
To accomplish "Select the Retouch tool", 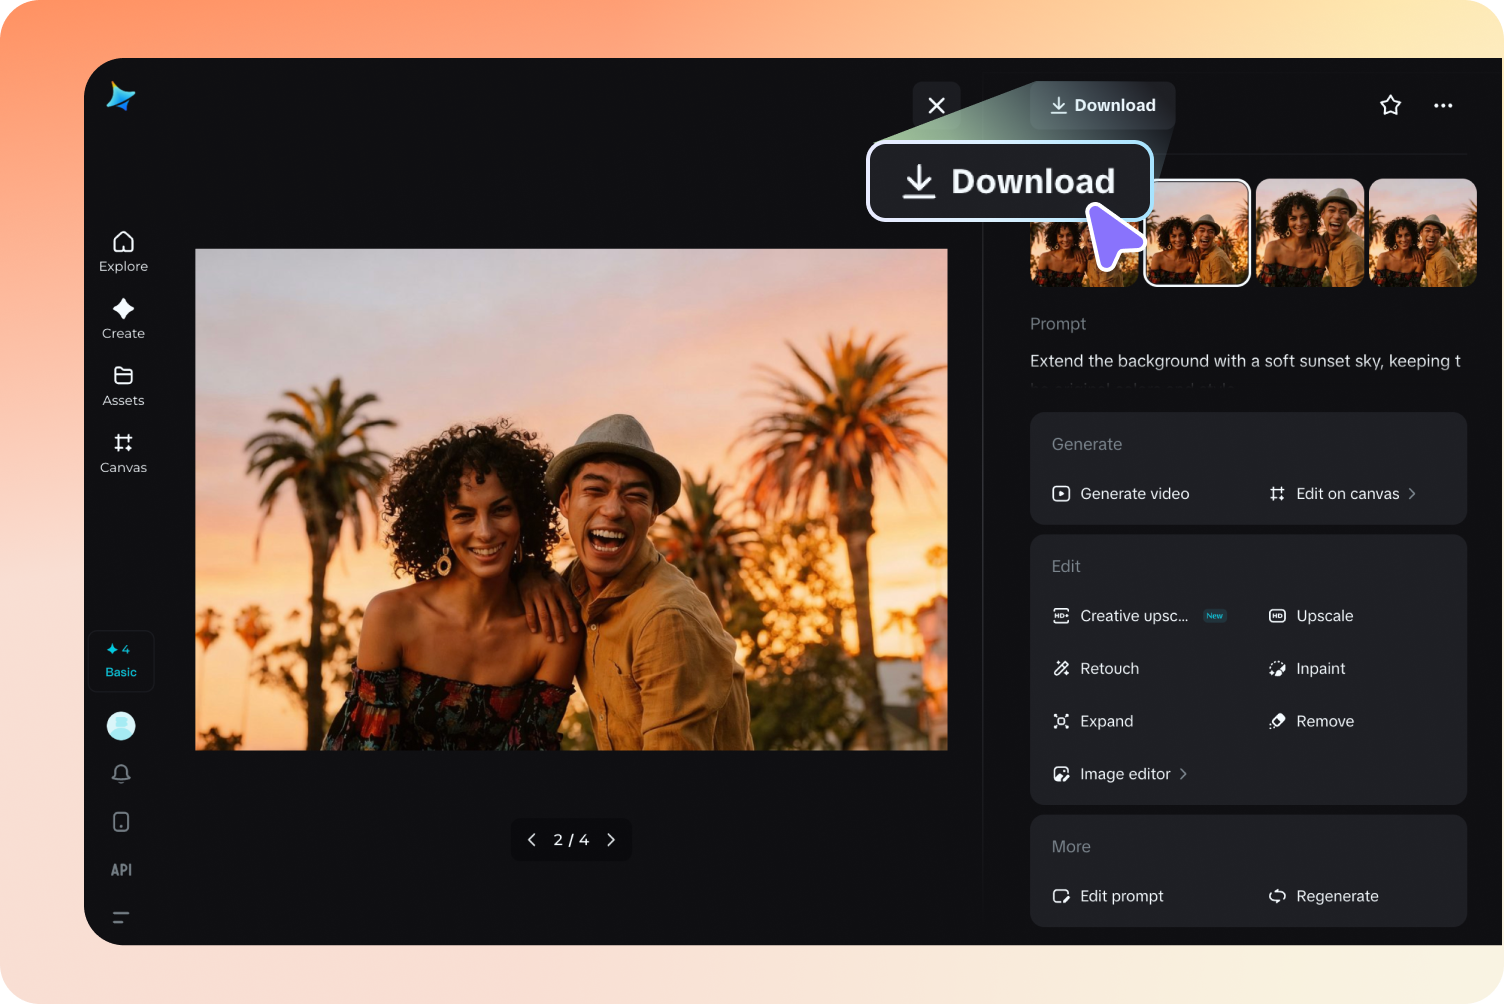I will 1109,668.
